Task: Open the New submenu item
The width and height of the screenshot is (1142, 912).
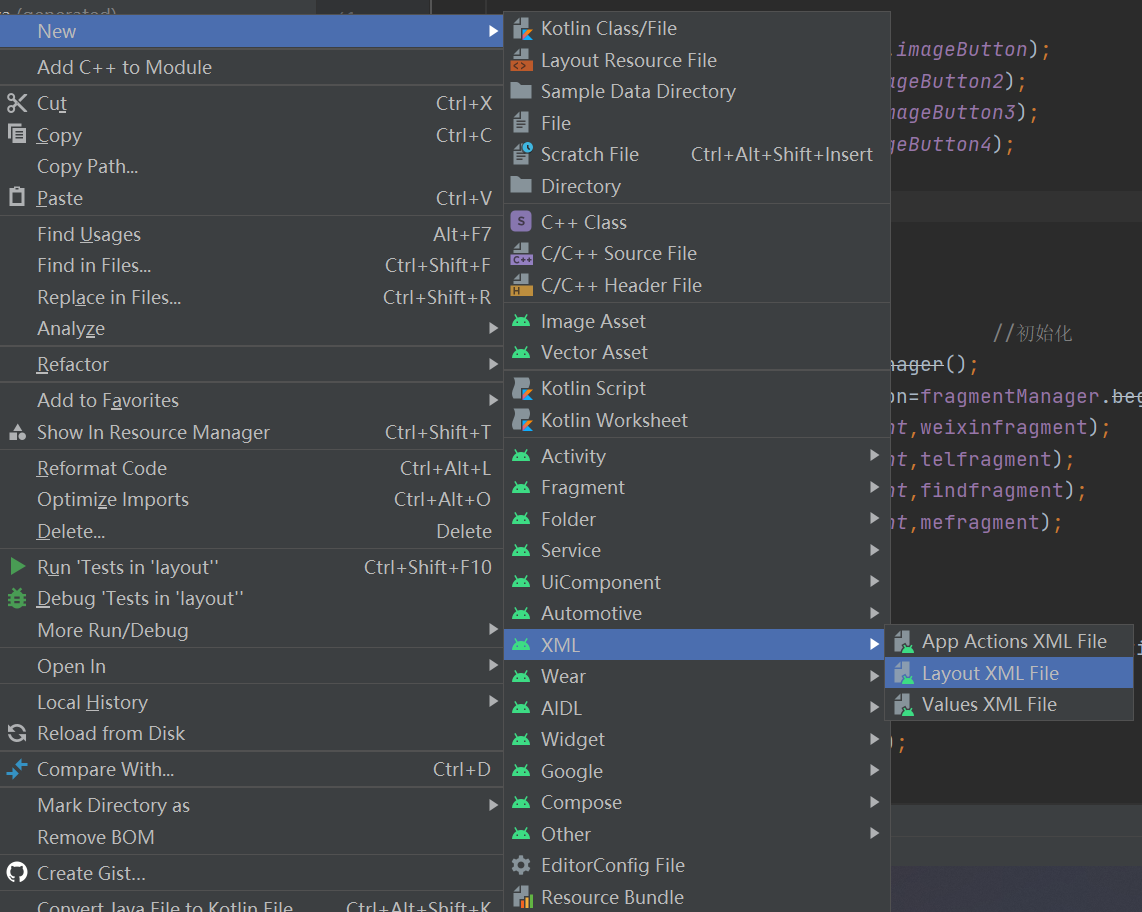Action: point(251,31)
